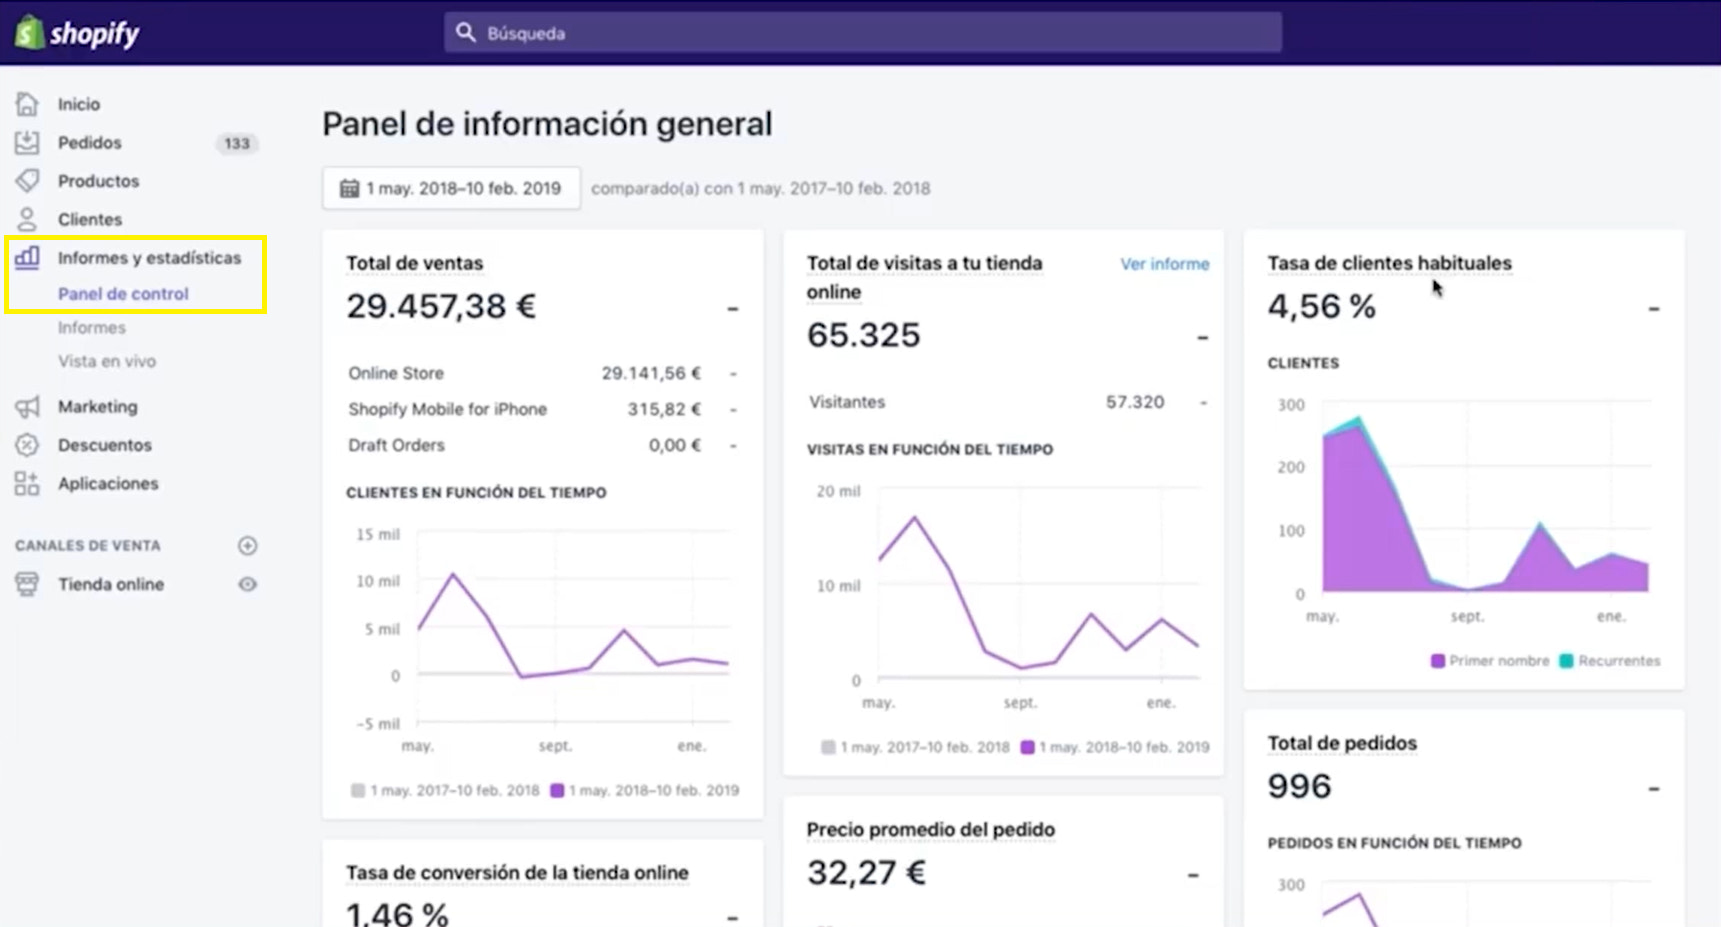Click the Descuentos discount icon
Image resolution: width=1721 pixels, height=927 pixels.
[27, 445]
